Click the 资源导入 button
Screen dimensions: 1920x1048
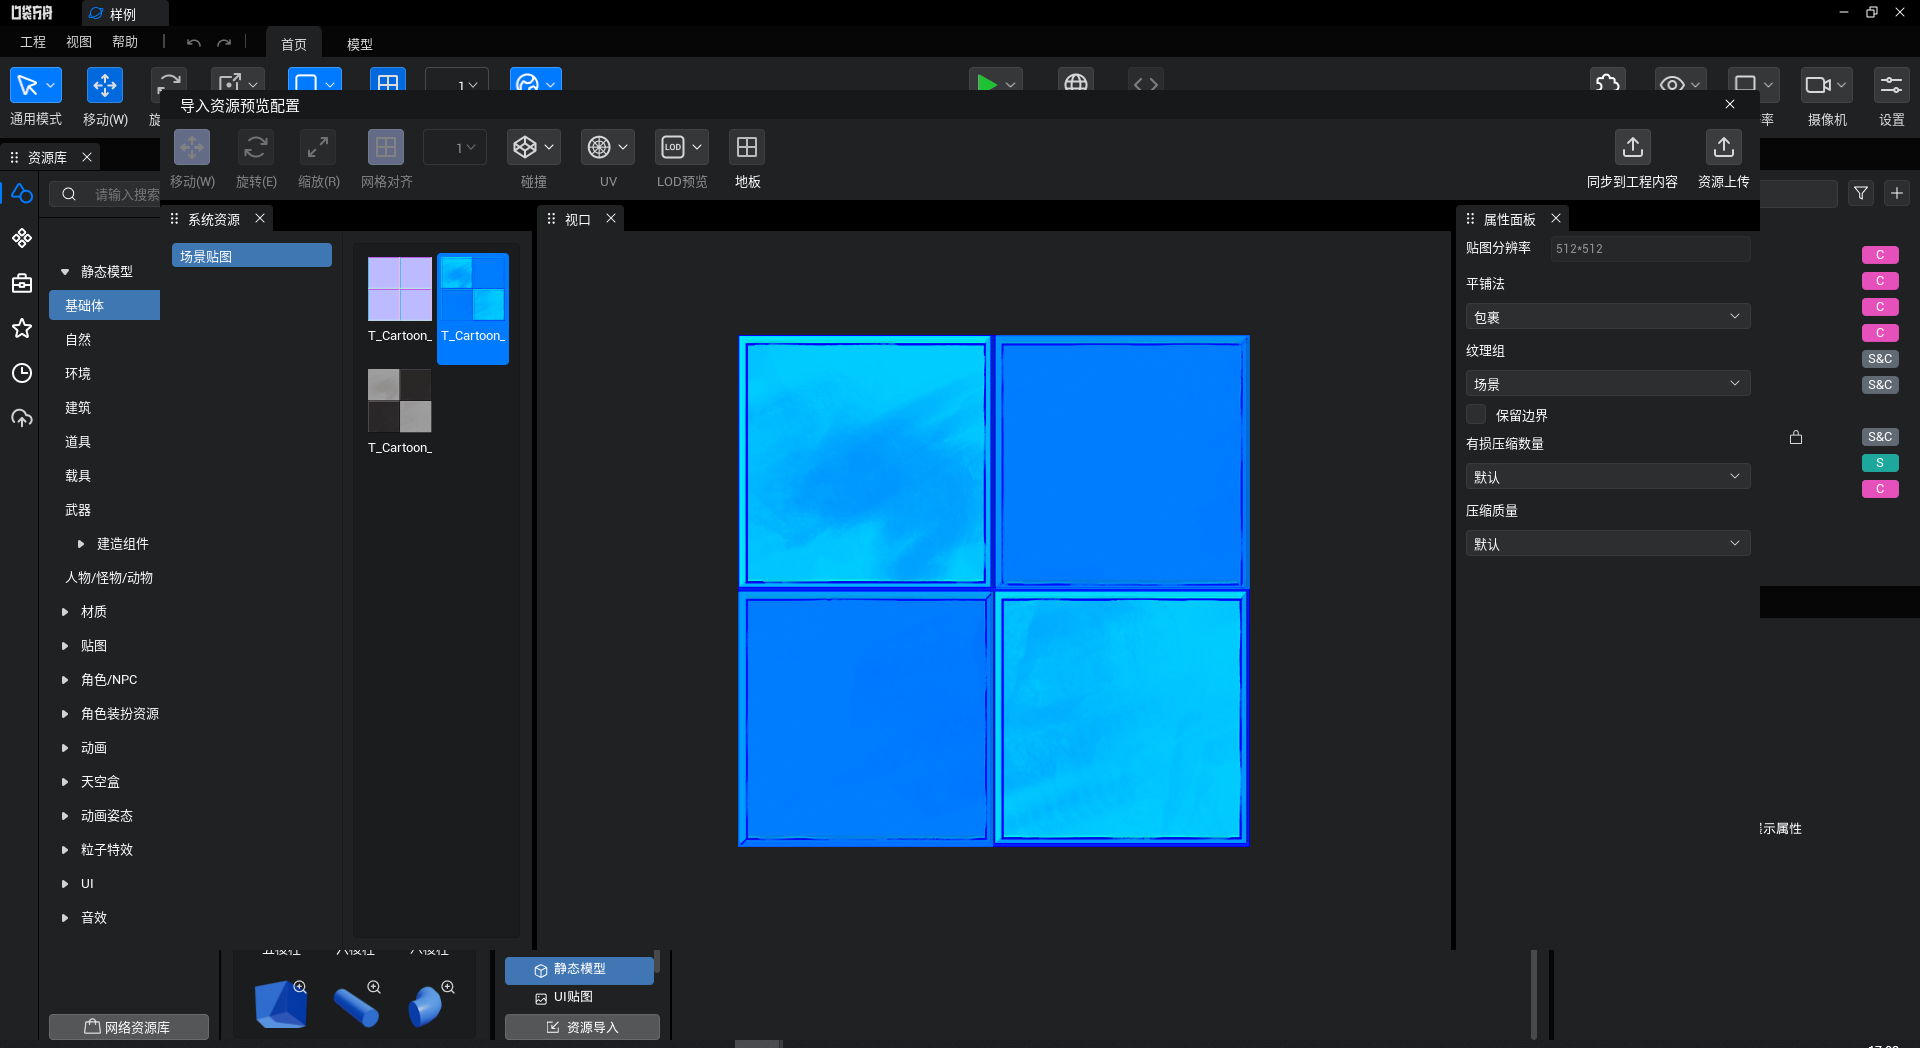tap(582, 1027)
